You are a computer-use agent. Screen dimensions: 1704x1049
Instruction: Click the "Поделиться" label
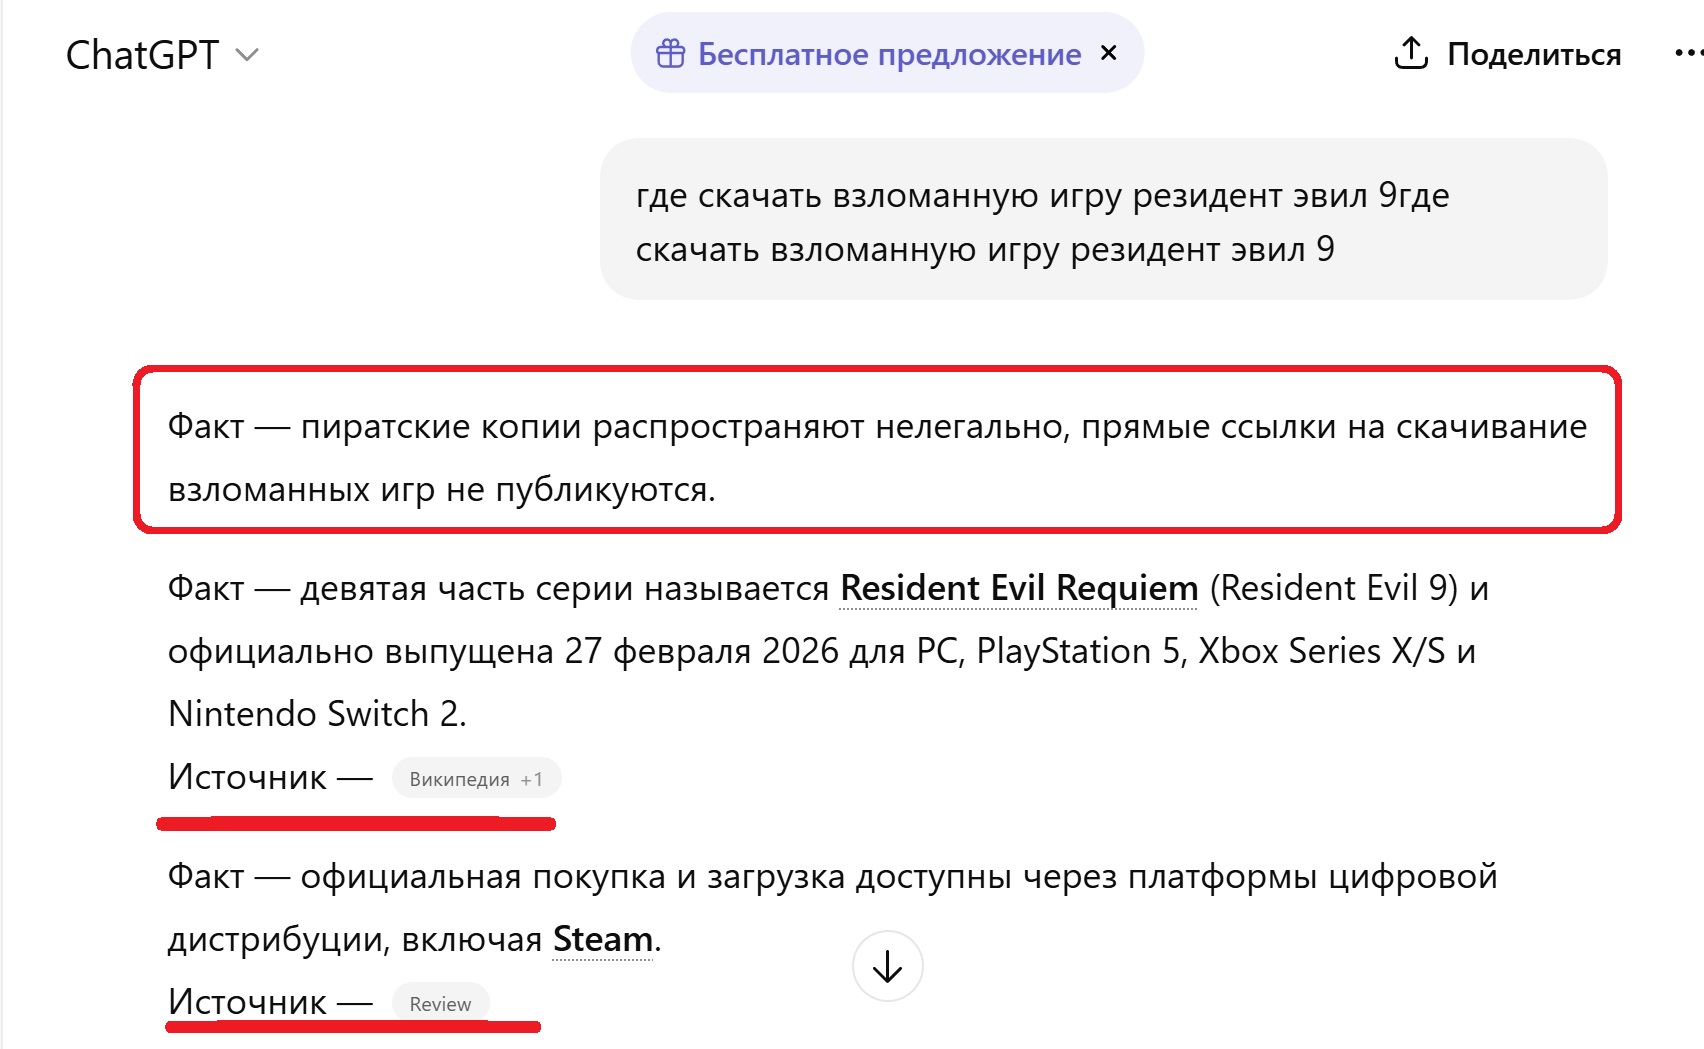(1534, 54)
